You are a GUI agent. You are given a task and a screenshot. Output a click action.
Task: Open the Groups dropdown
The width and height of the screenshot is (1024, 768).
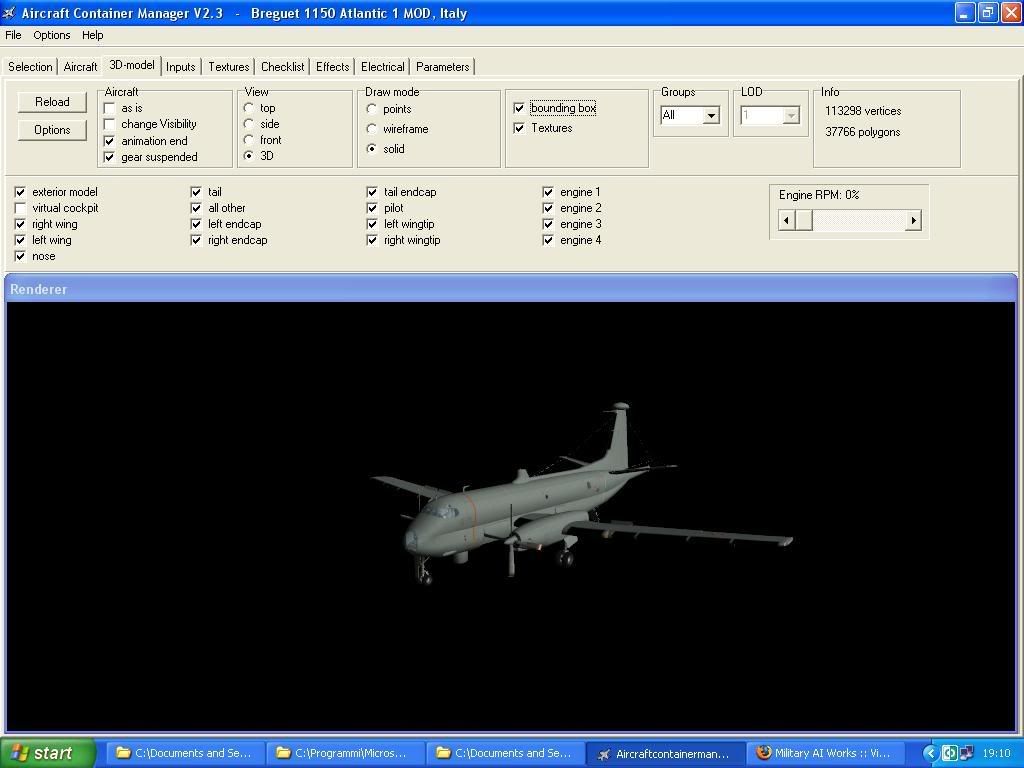pyautogui.click(x=711, y=116)
